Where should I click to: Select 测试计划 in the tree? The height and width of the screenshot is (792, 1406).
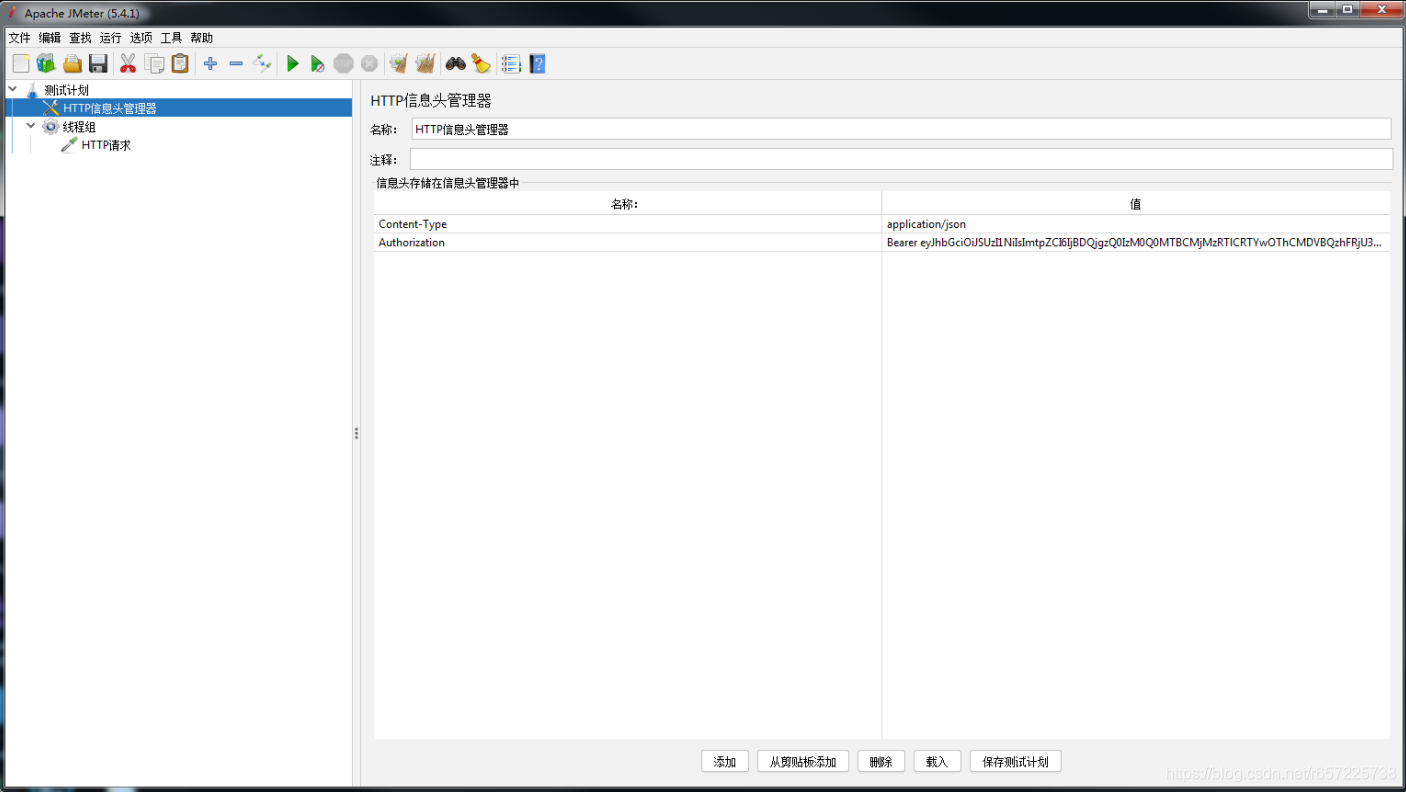[x=66, y=90]
